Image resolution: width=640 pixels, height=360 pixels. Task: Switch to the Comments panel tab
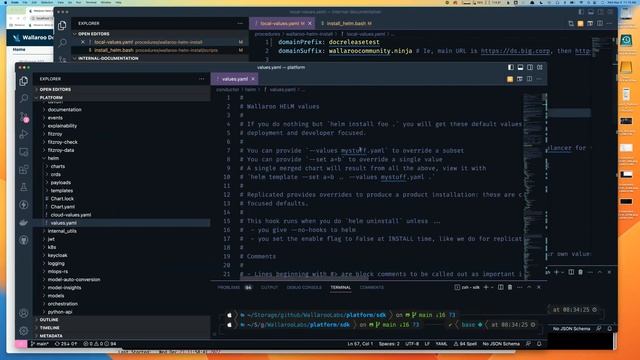click(x=371, y=287)
